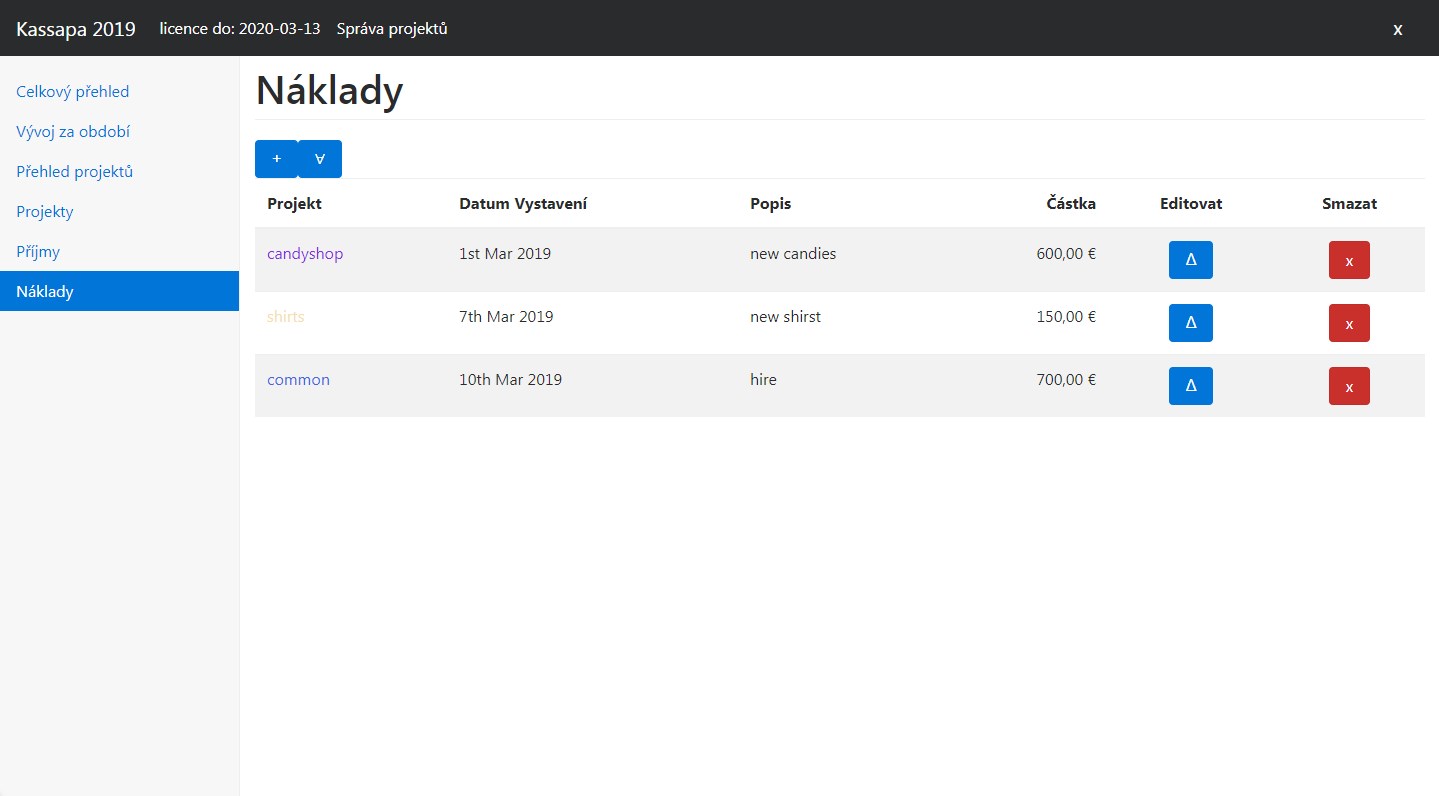Open the candyshop project link
The height and width of the screenshot is (796, 1439).
pyautogui.click(x=305, y=254)
